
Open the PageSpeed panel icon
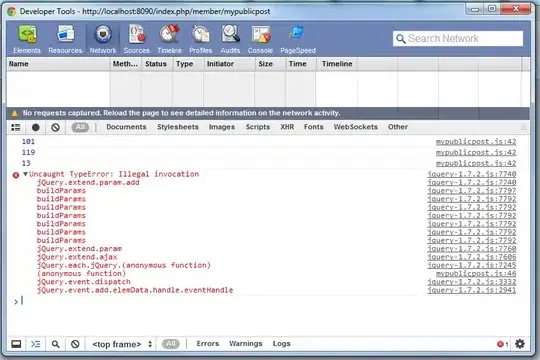296,34
